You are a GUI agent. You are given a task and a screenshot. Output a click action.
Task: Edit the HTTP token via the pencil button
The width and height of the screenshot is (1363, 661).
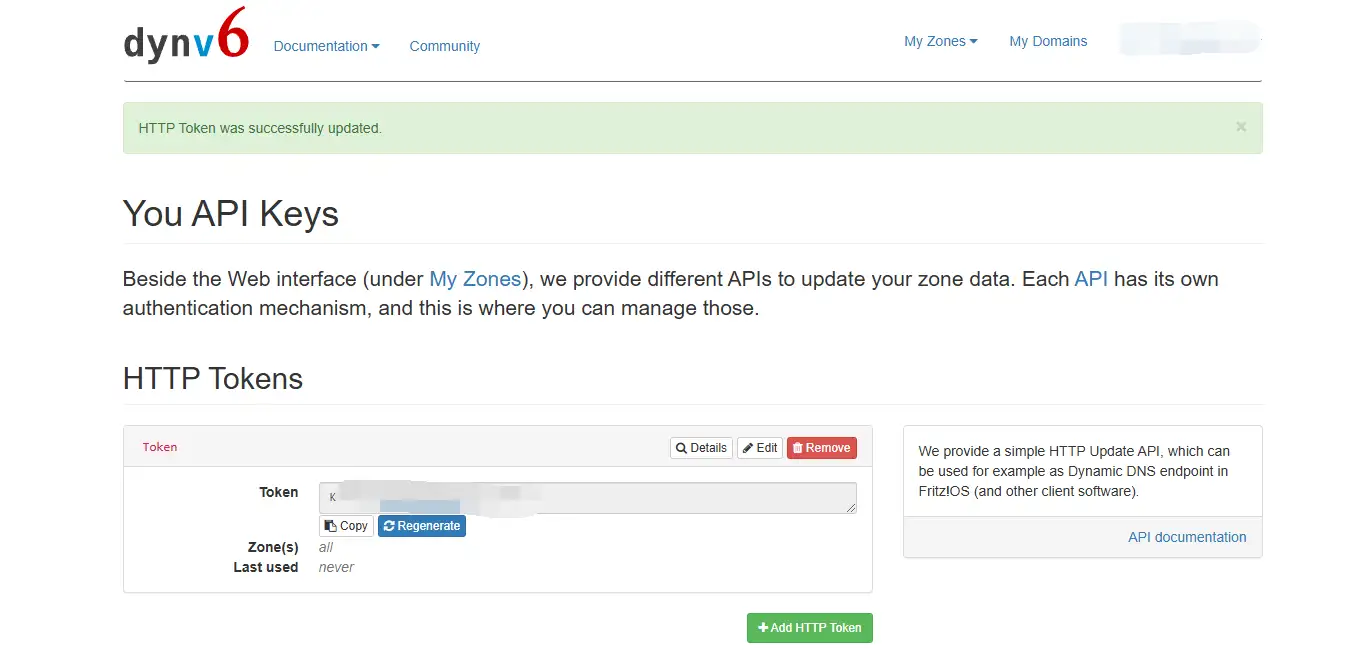coord(760,448)
